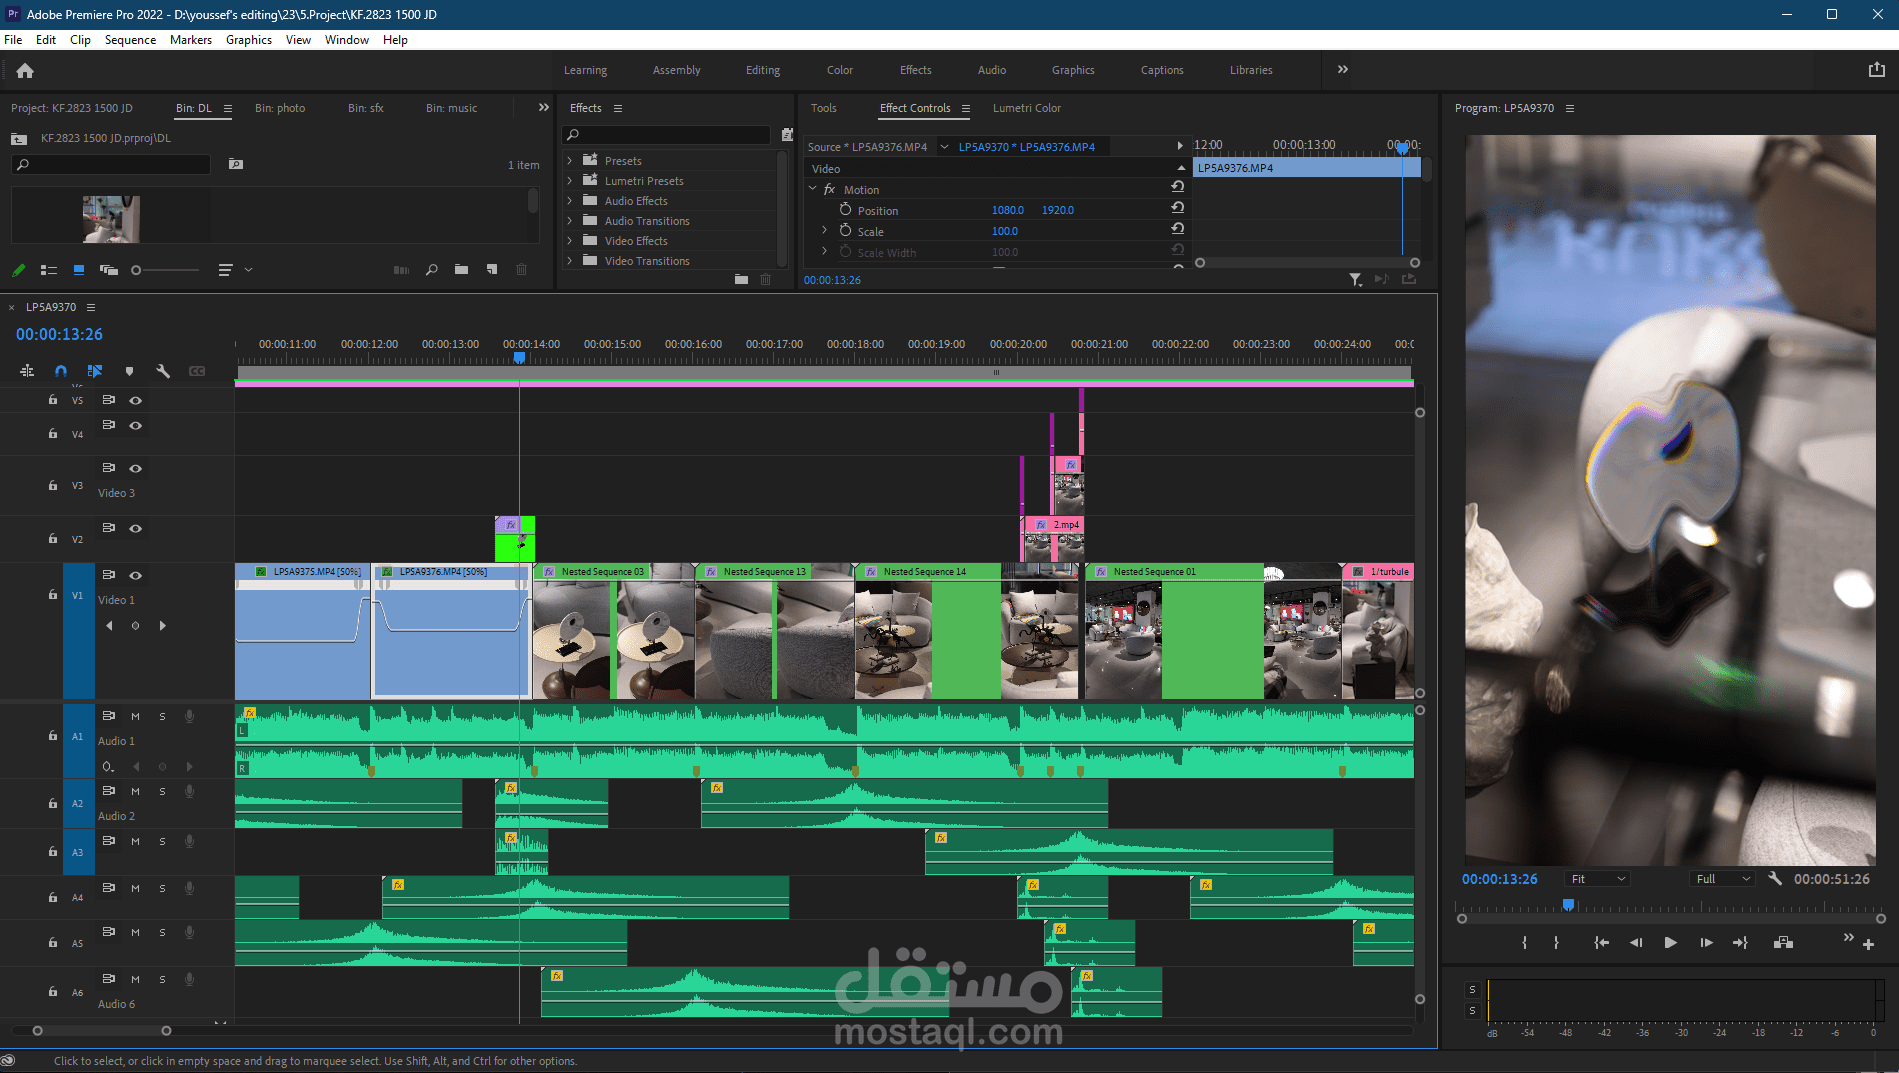This screenshot has height=1073, width=1899.
Task: Click timeline timecode 00:00:13:26
Action: [x=59, y=334]
